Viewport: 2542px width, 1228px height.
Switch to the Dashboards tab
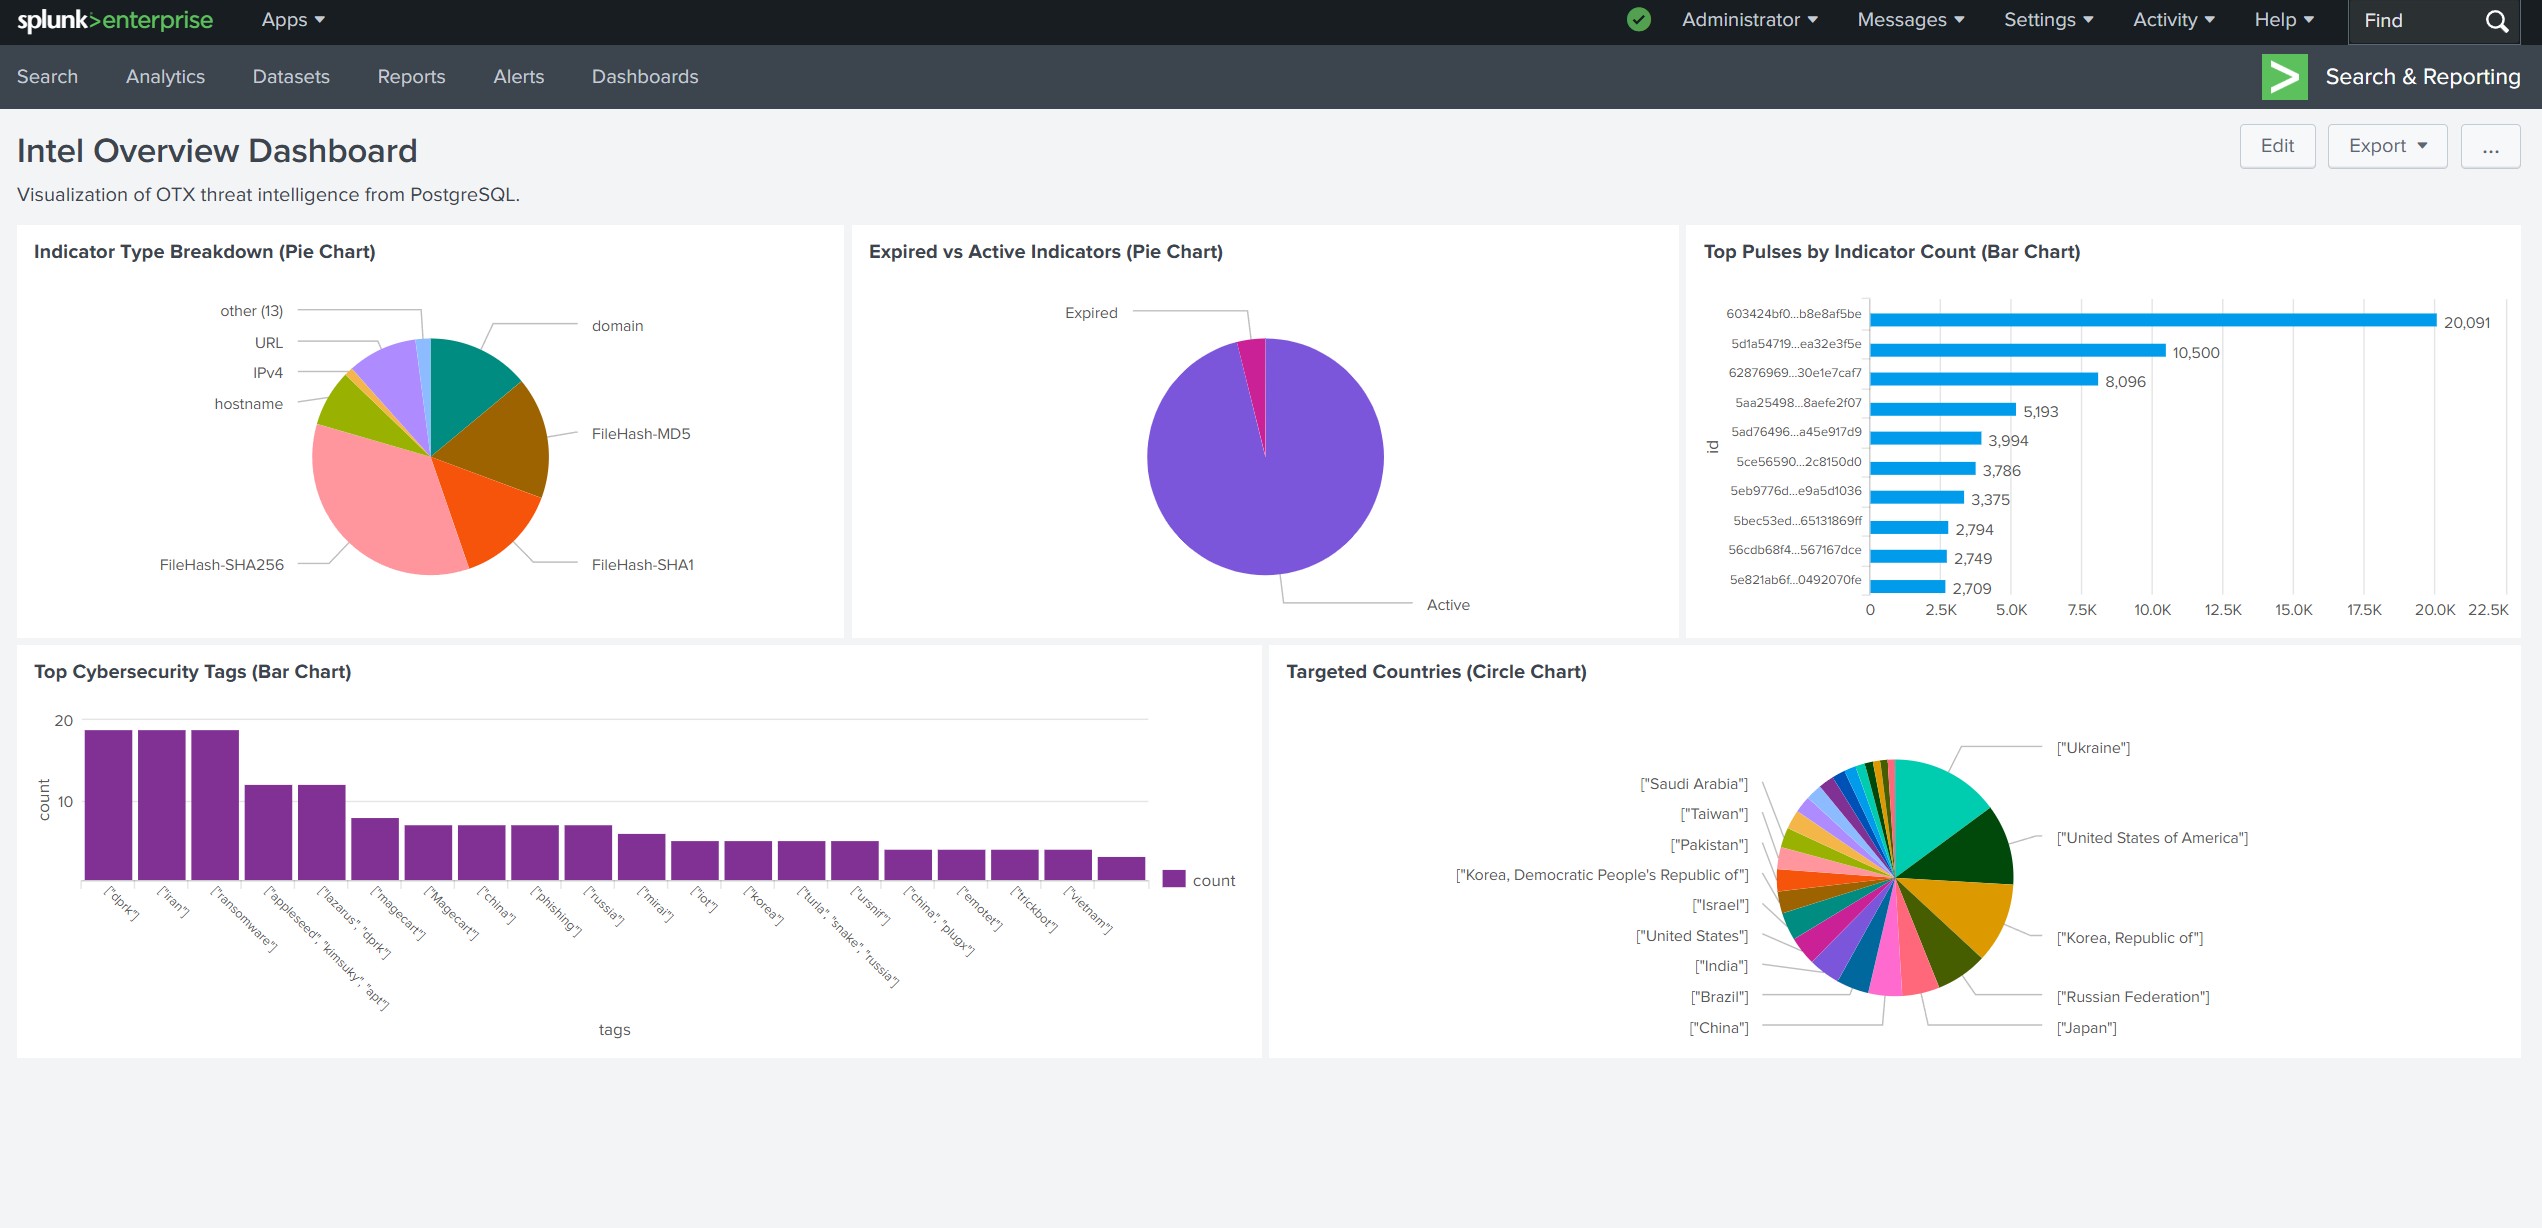pyautogui.click(x=644, y=76)
